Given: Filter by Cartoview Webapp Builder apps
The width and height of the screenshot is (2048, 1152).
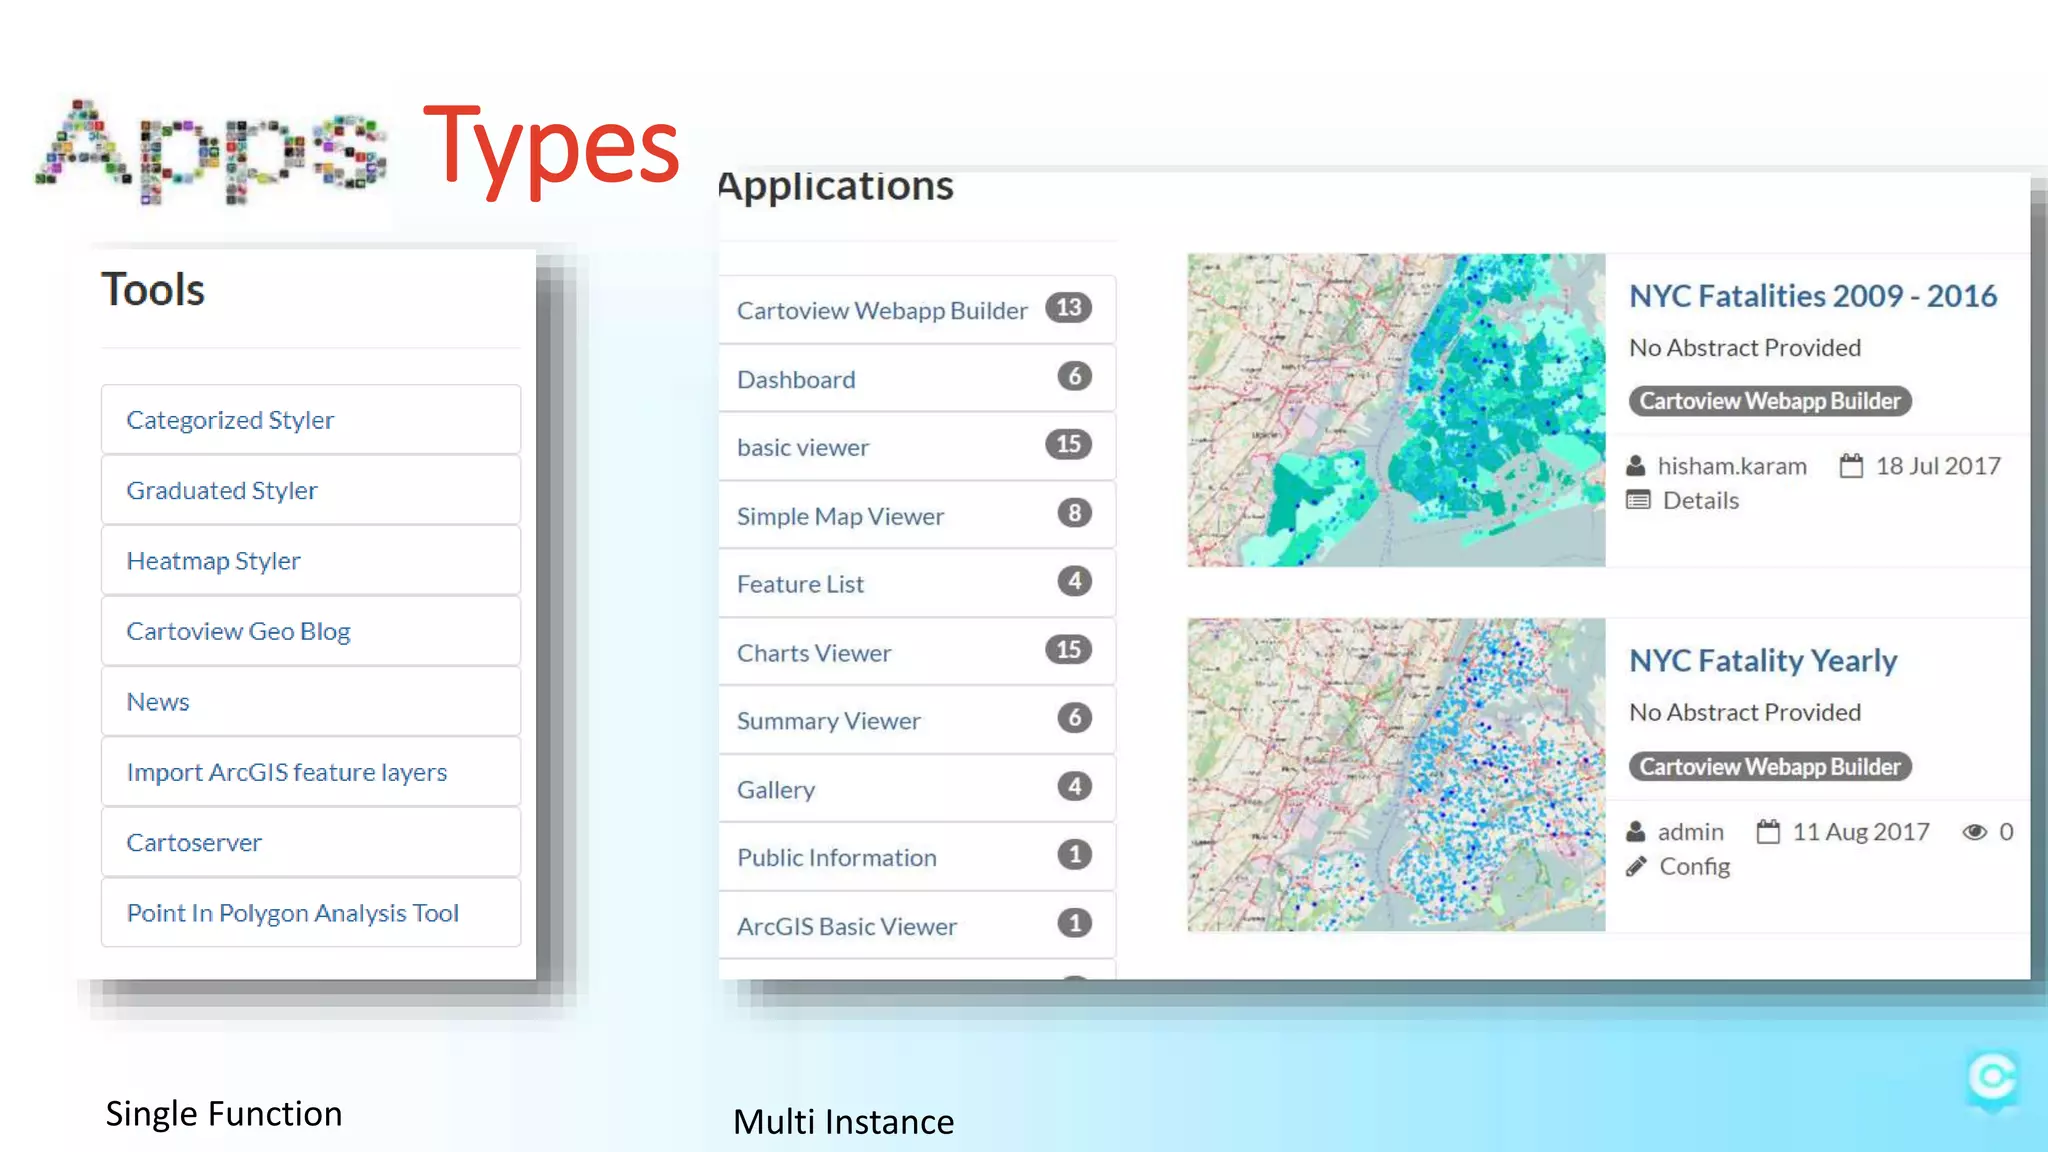Looking at the screenshot, I should 881,311.
